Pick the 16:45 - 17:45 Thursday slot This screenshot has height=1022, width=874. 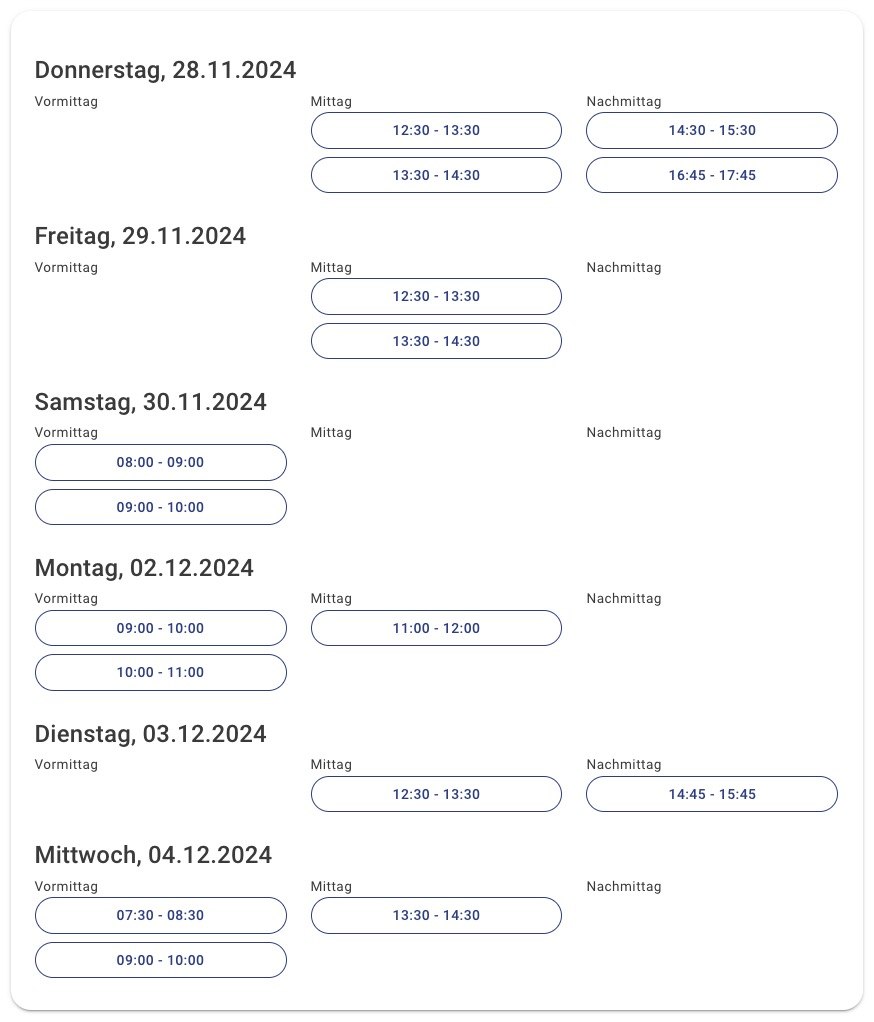click(712, 175)
